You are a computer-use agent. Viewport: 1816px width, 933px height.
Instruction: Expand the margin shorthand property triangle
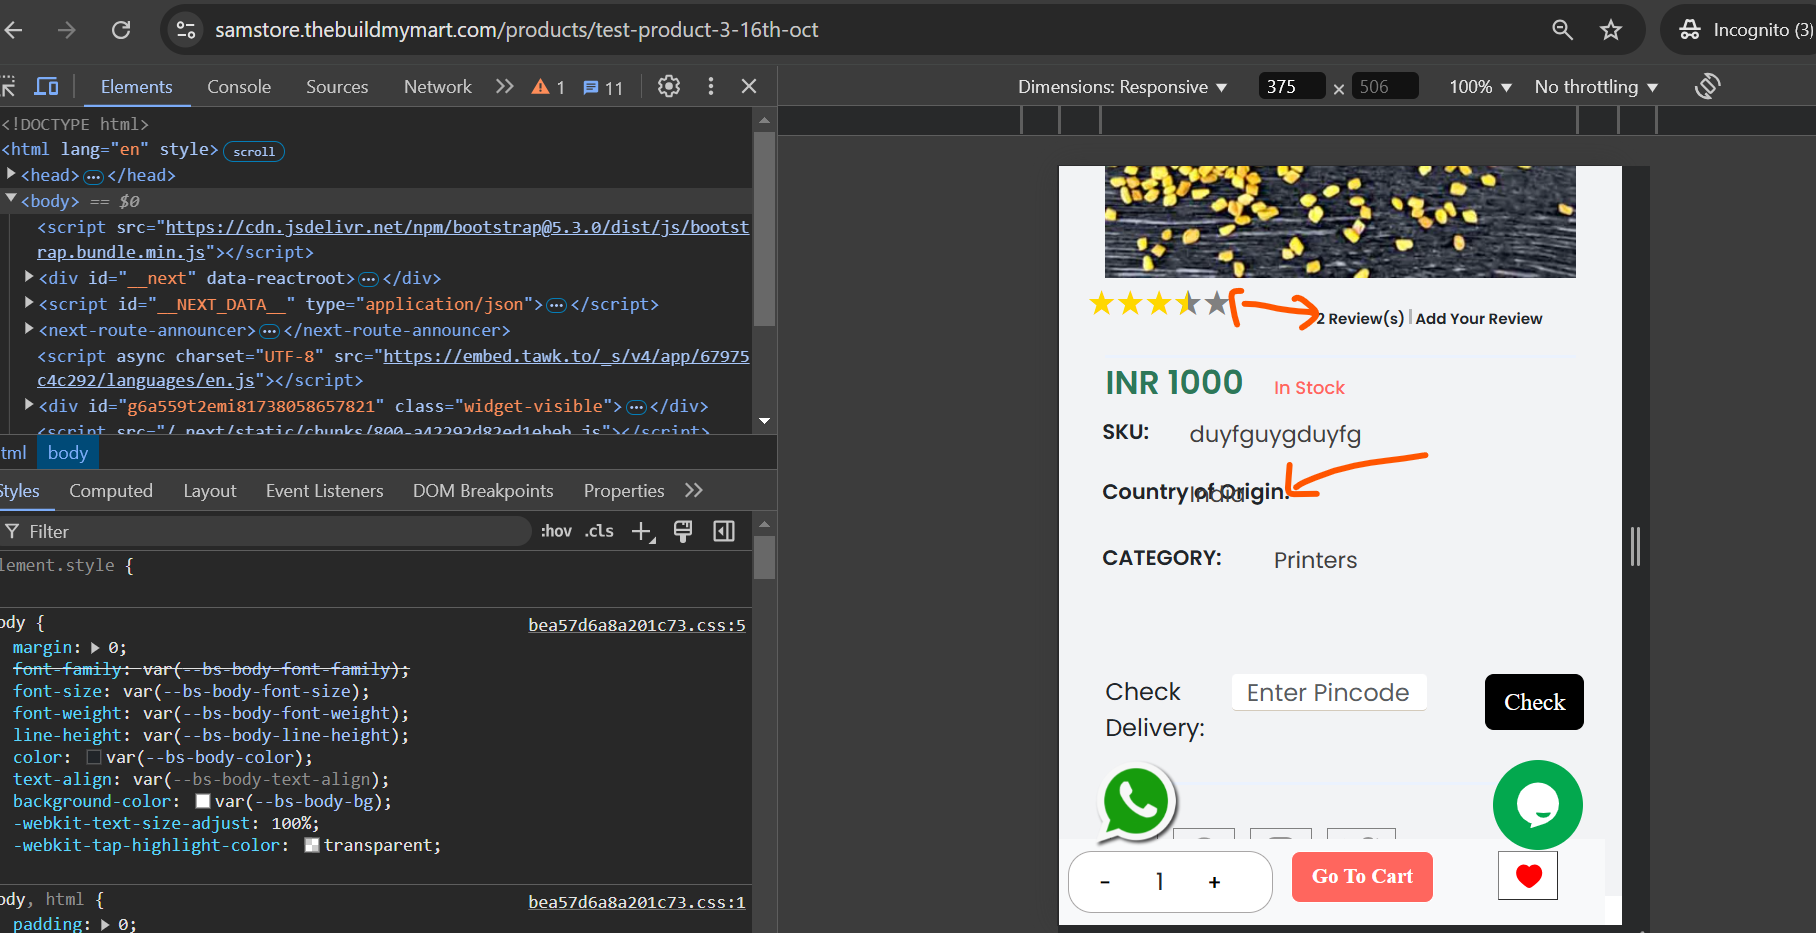pos(96,647)
